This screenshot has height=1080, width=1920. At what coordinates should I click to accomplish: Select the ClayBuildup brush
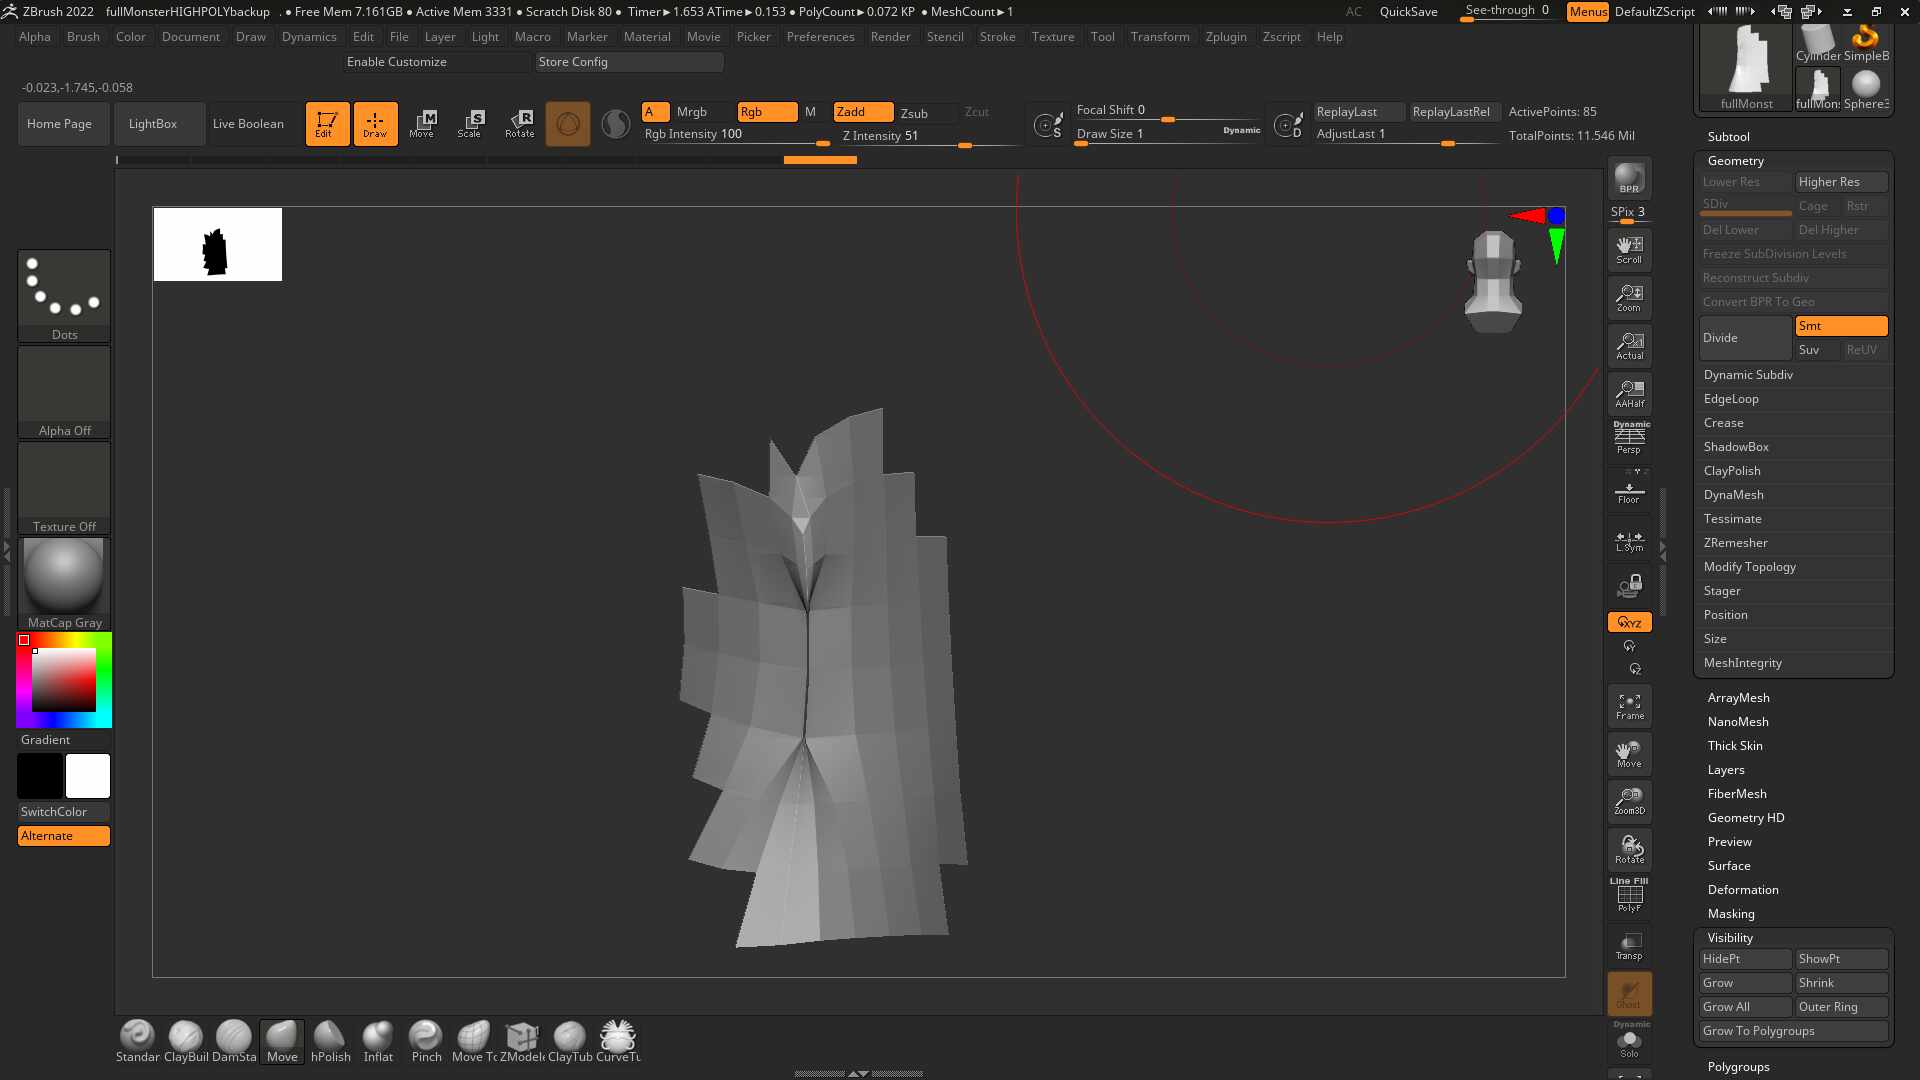(x=186, y=1041)
